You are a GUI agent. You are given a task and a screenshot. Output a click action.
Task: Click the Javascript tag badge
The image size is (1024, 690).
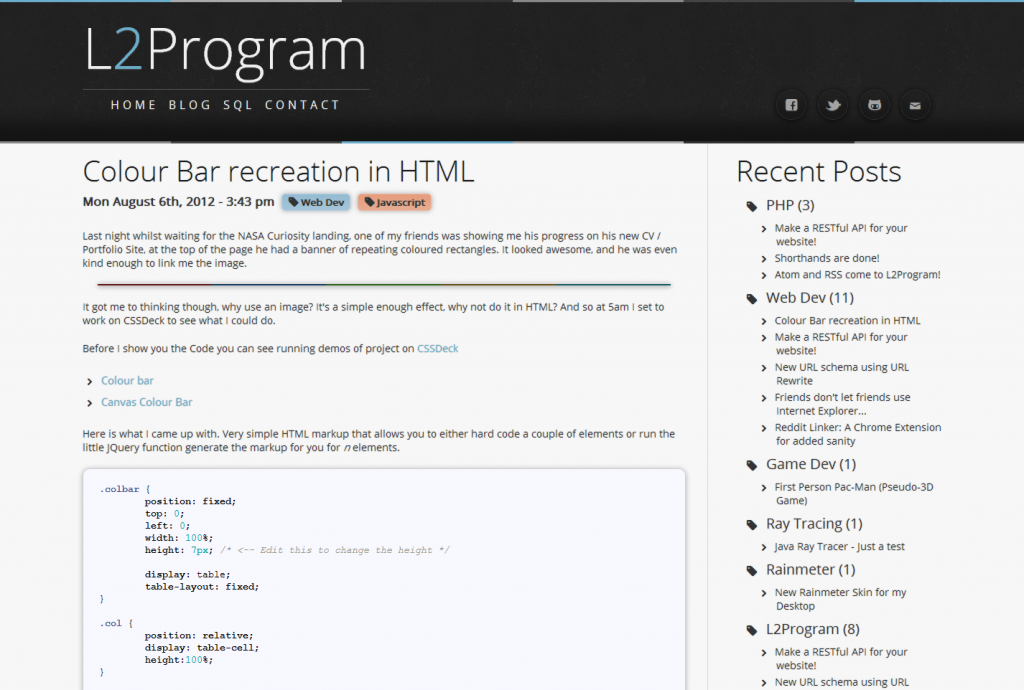tap(394, 202)
